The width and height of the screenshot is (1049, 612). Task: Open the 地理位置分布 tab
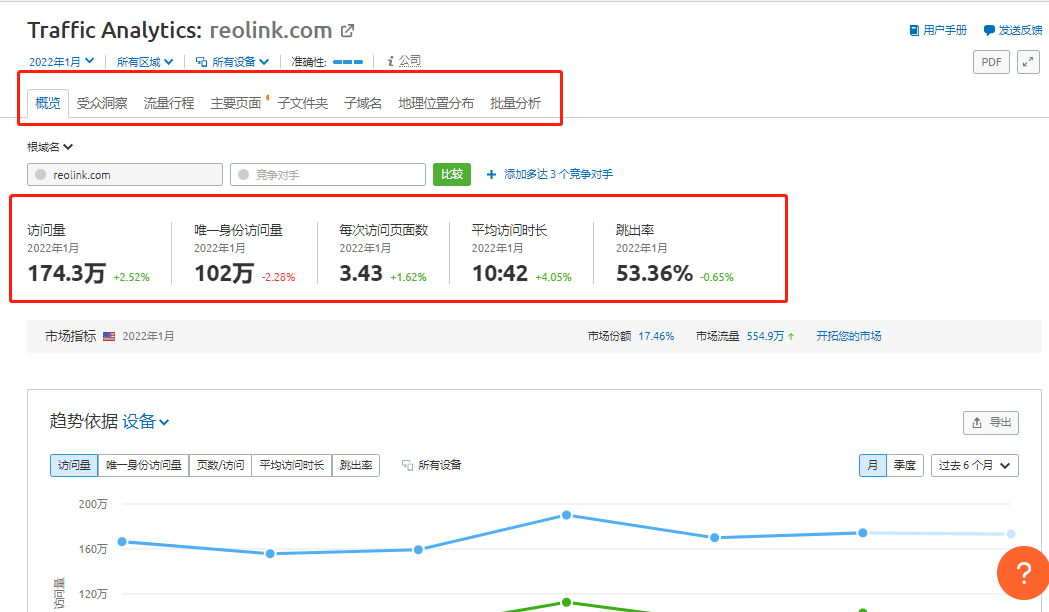coord(436,103)
